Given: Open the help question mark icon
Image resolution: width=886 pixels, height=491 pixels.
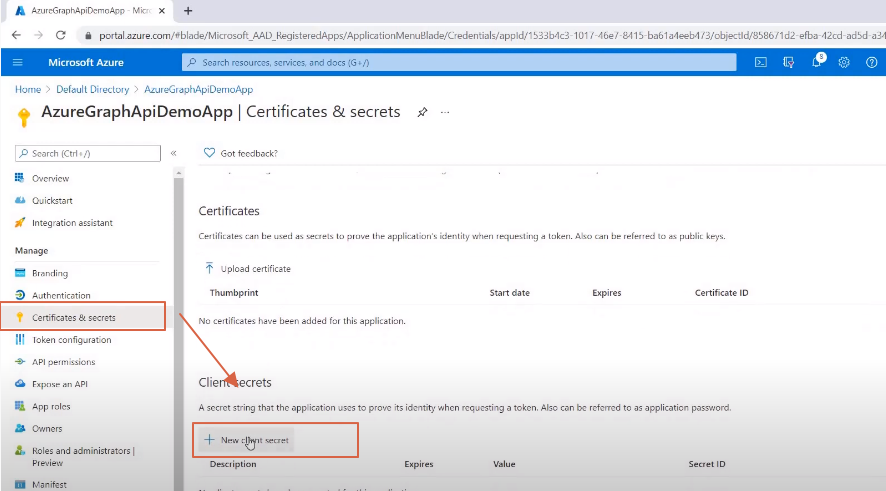Looking at the screenshot, I should tap(871, 62).
